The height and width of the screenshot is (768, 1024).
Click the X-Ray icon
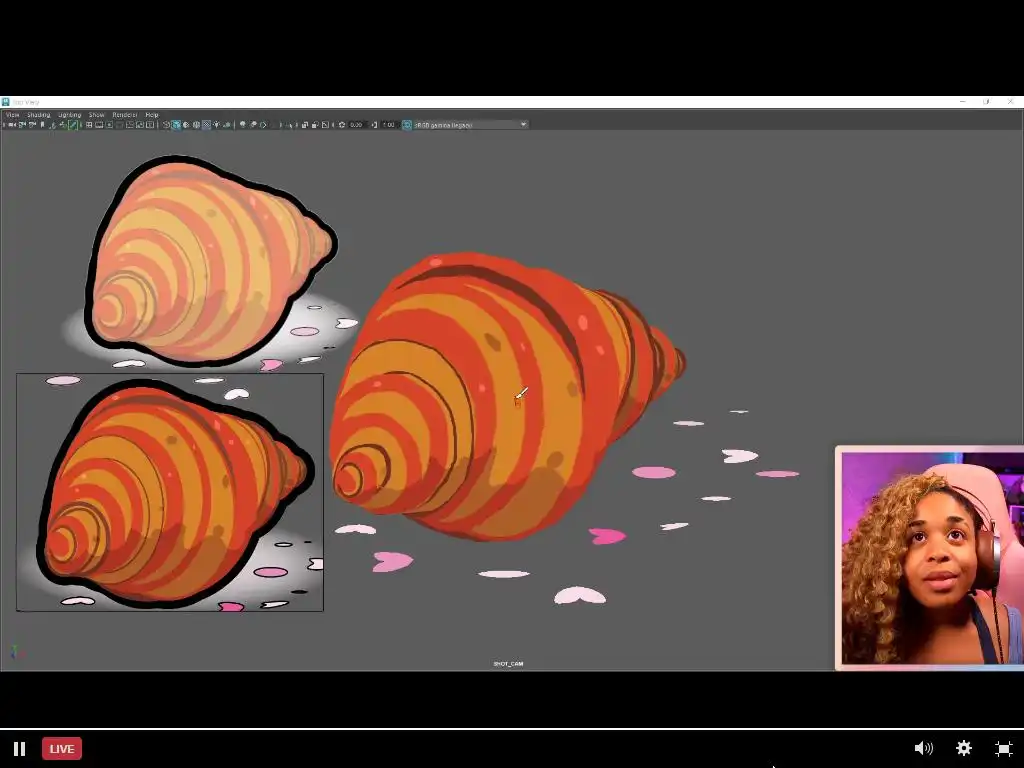pos(305,125)
